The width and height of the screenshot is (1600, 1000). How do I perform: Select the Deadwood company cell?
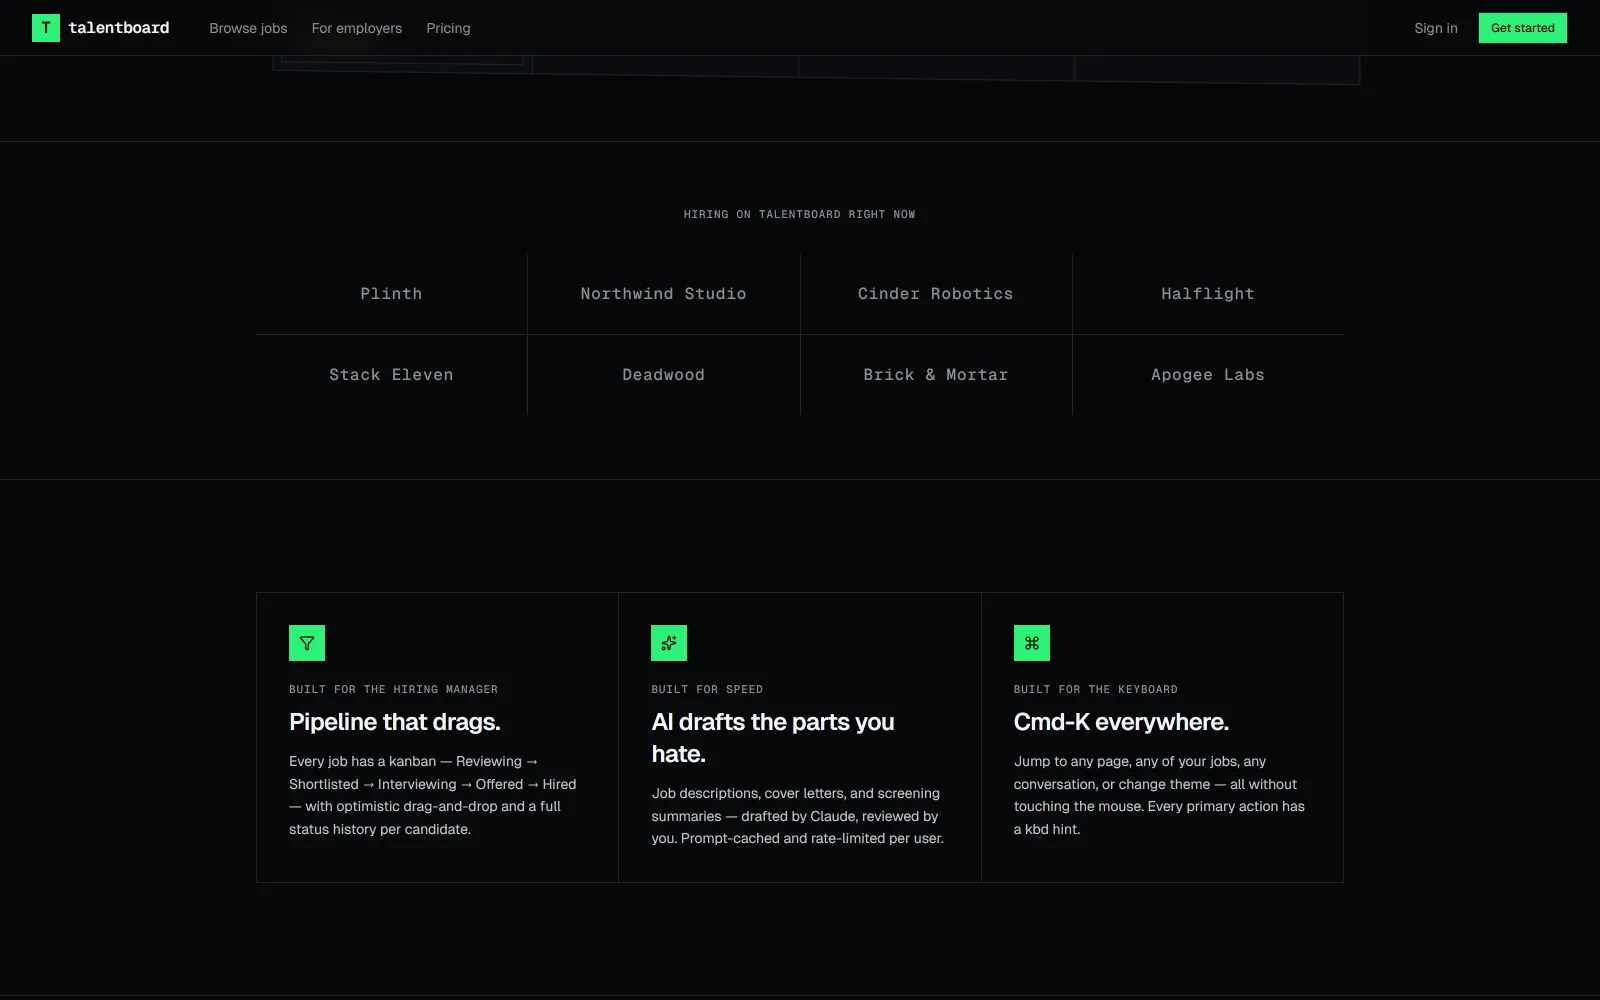(664, 375)
